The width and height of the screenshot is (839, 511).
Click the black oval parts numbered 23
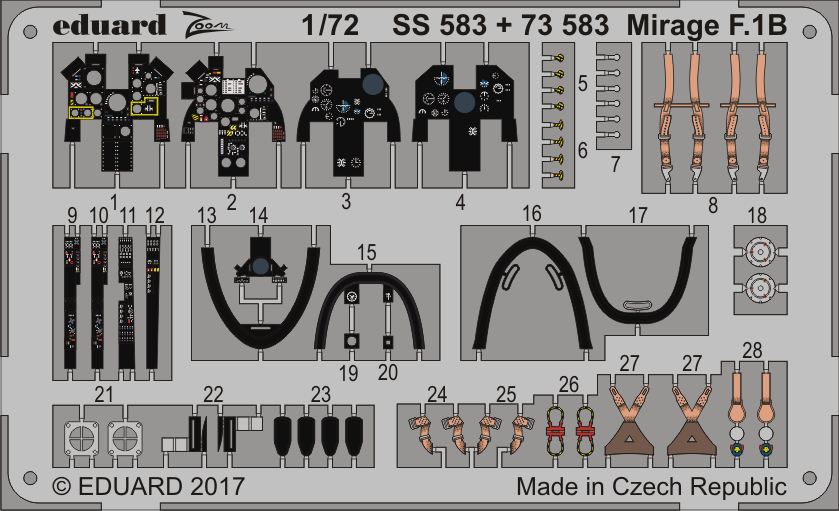click(x=318, y=435)
